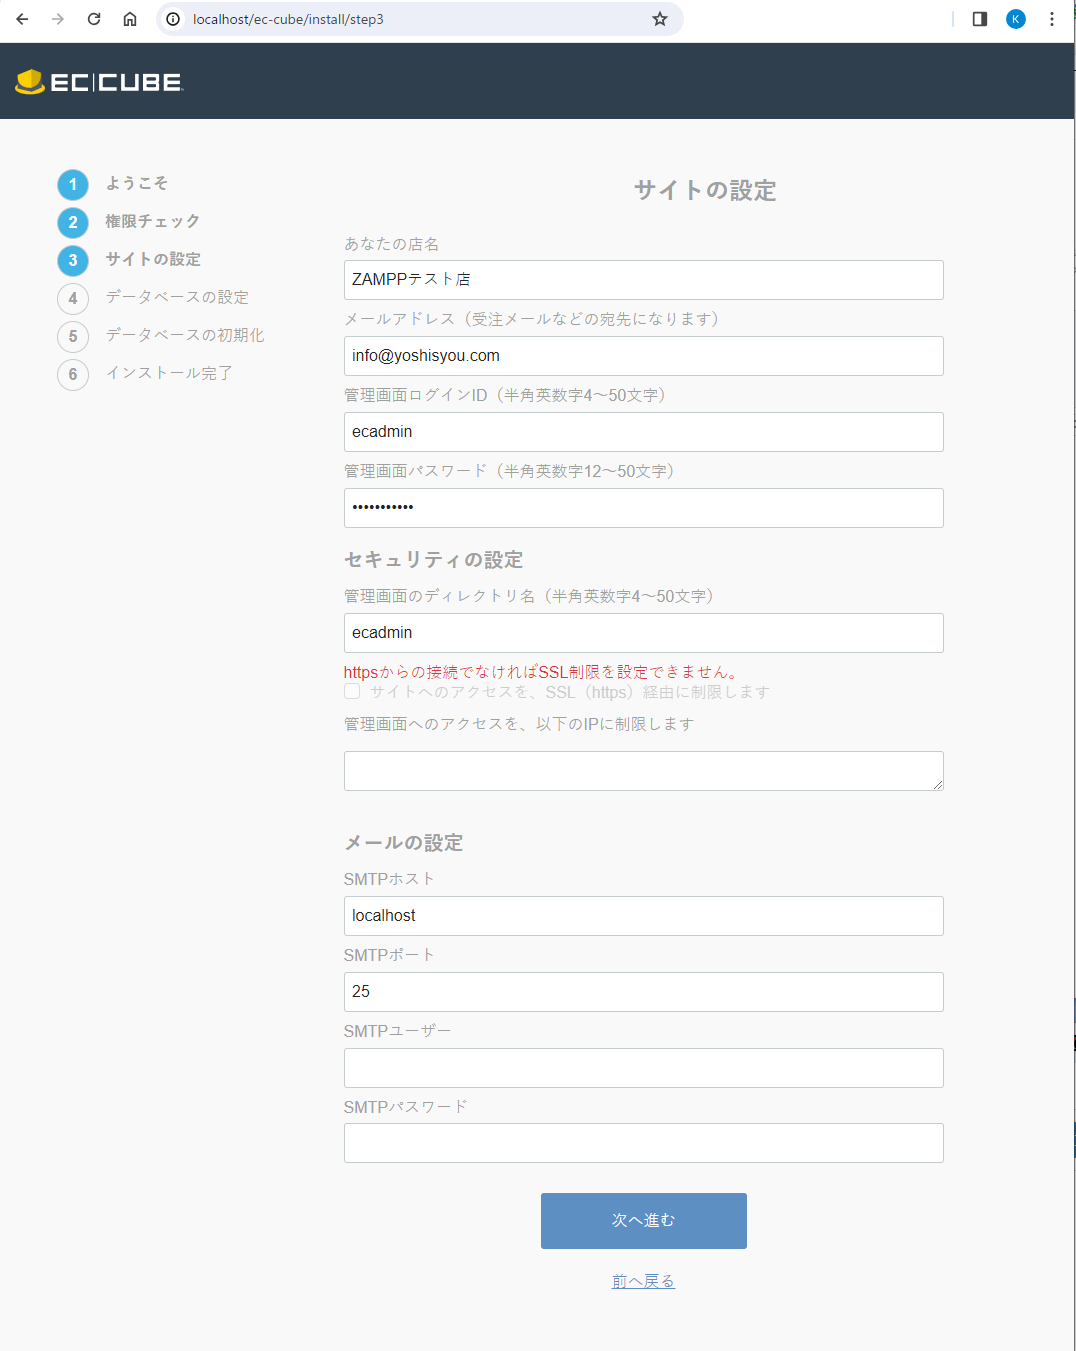The height and width of the screenshot is (1351, 1076).
Task: Go to browser home page icon
Action: point(130,19)
